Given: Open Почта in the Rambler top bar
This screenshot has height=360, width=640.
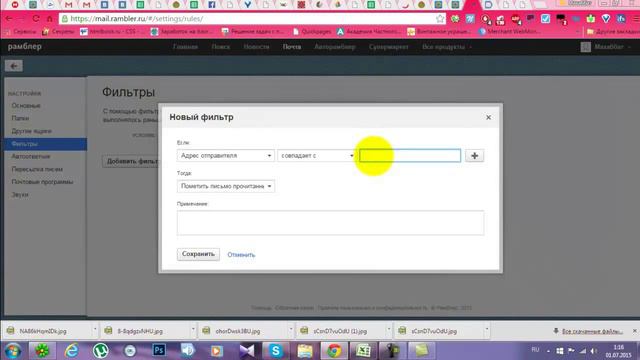Looking at the screenshot, I should (292, 47).
